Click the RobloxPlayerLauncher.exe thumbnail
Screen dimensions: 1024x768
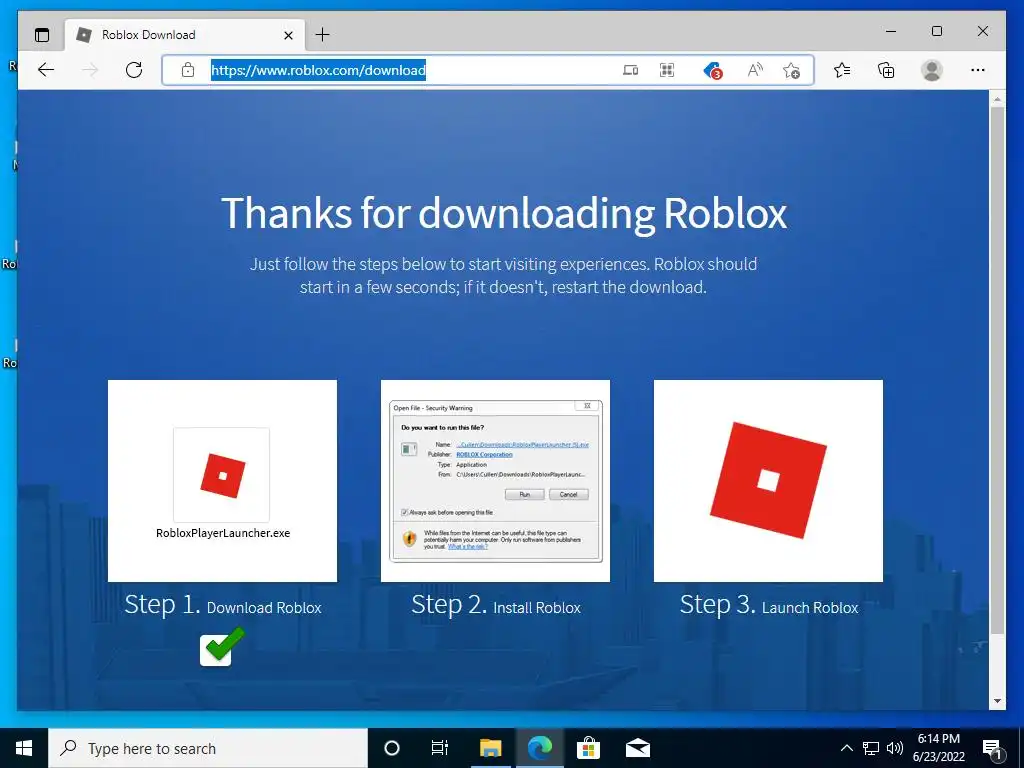[x=223, y=481]
